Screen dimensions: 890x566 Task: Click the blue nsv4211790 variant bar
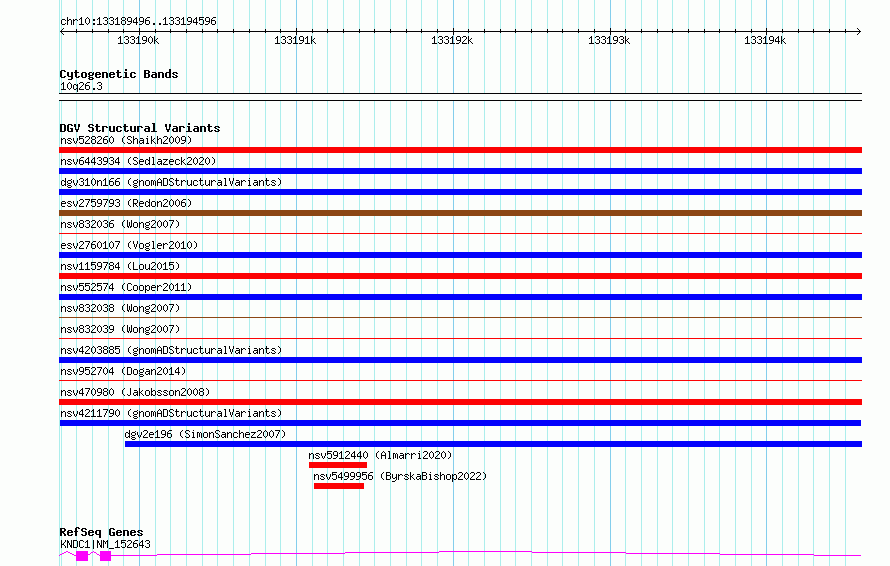[460, 423]
